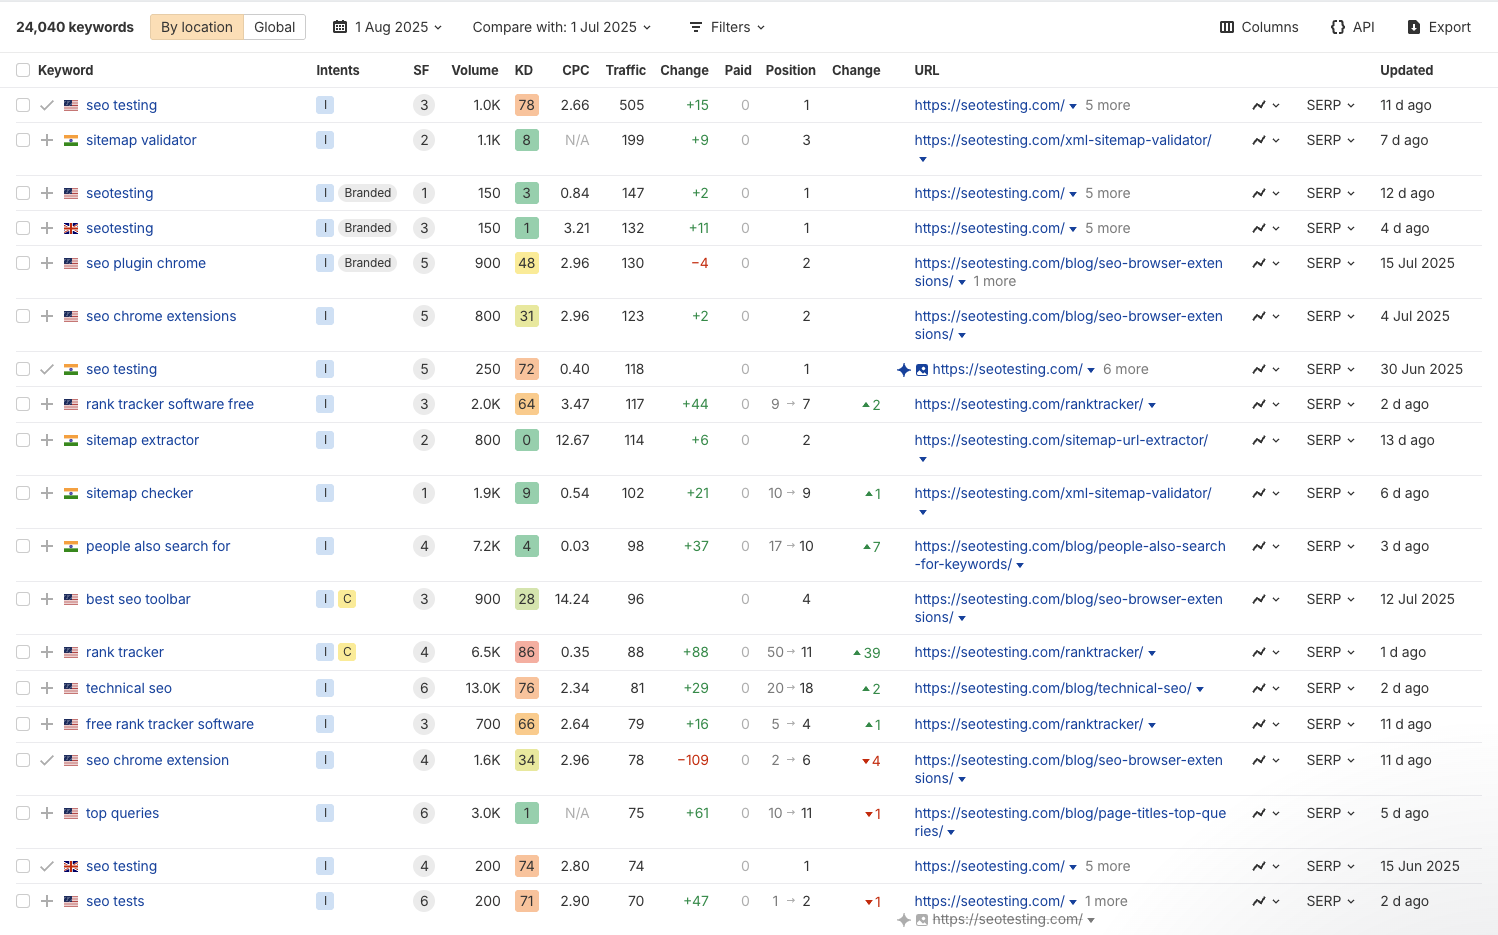Select the header checkbox to select all keywords

[x=22, y=70]
